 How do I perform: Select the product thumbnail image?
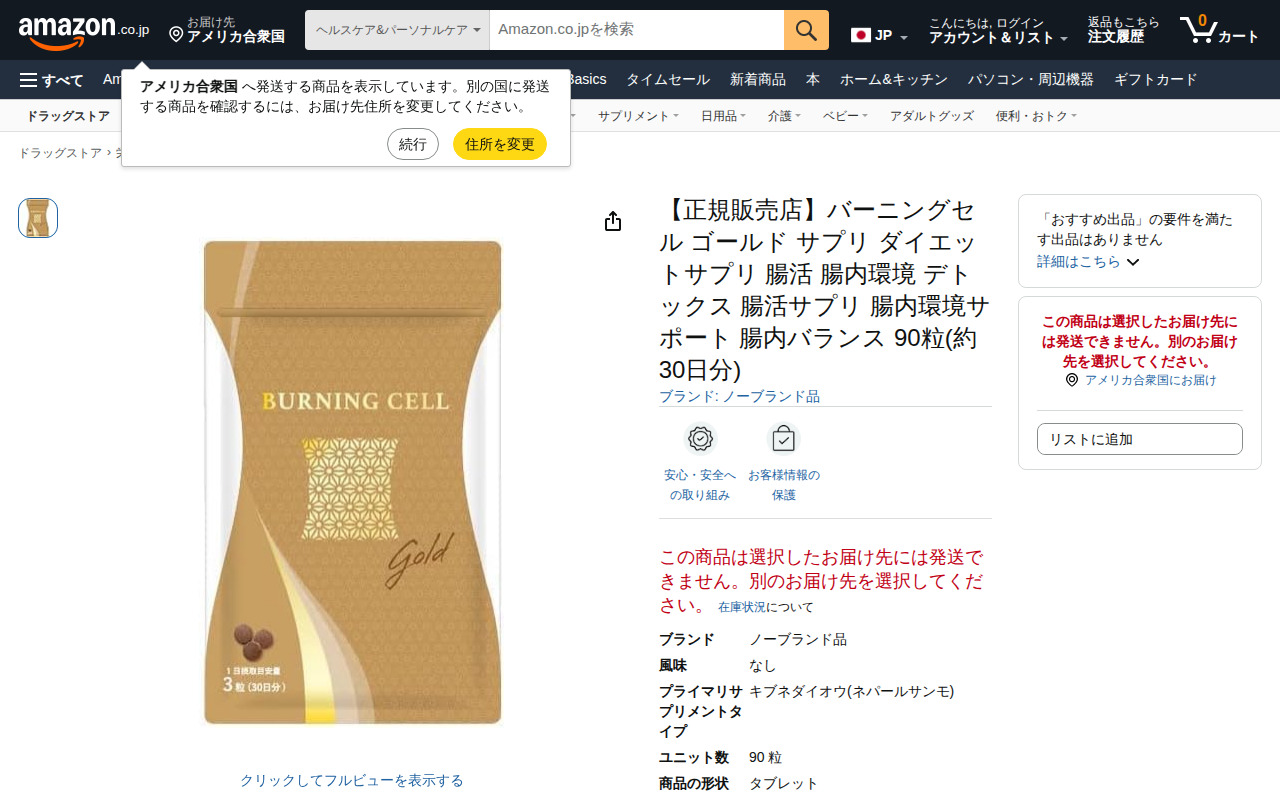tap(38, 218)
